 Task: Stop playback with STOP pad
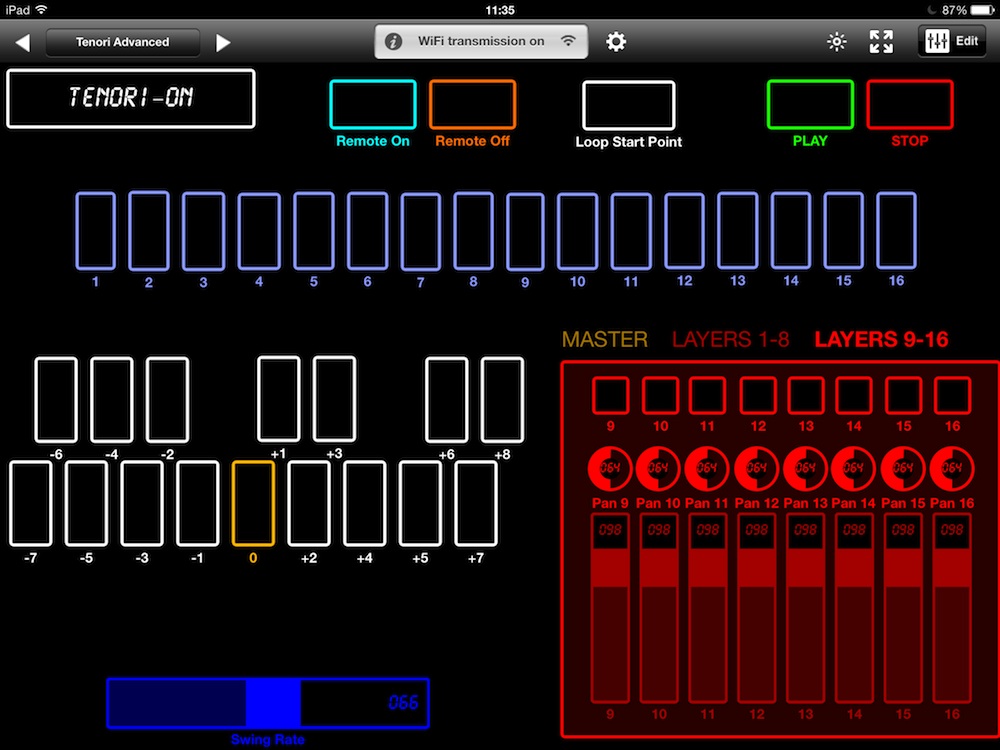(909, 105)
